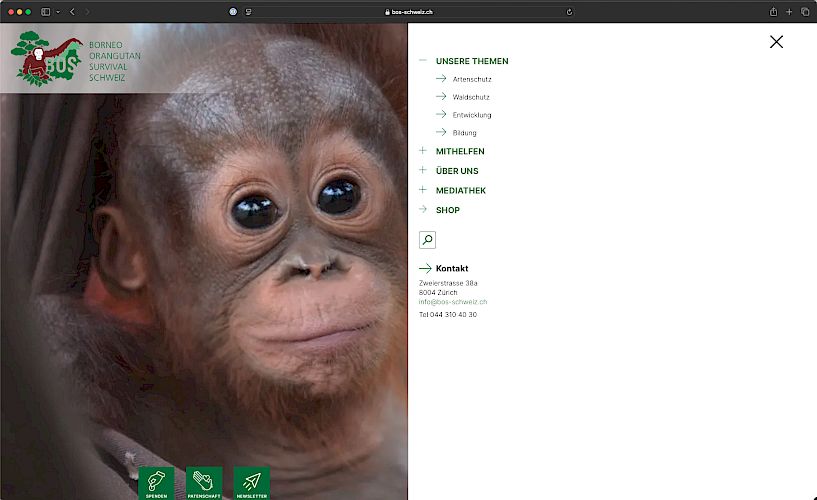The width and height of the screenshot is (817, 500).
Task: Click the Spenden donation icon button
Action: click(x=156, y=482)
